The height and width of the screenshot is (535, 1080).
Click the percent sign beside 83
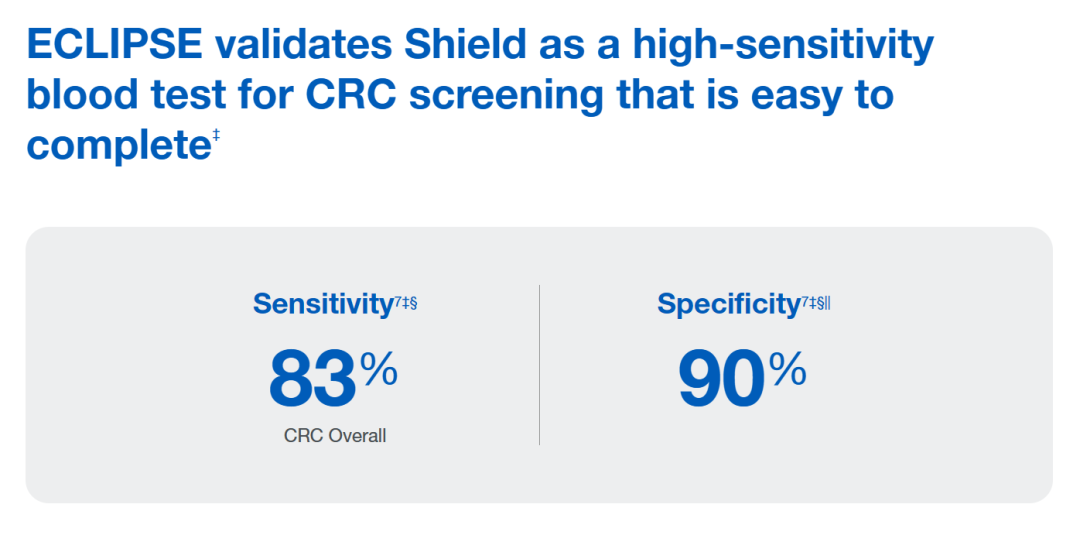coord(379,371)
